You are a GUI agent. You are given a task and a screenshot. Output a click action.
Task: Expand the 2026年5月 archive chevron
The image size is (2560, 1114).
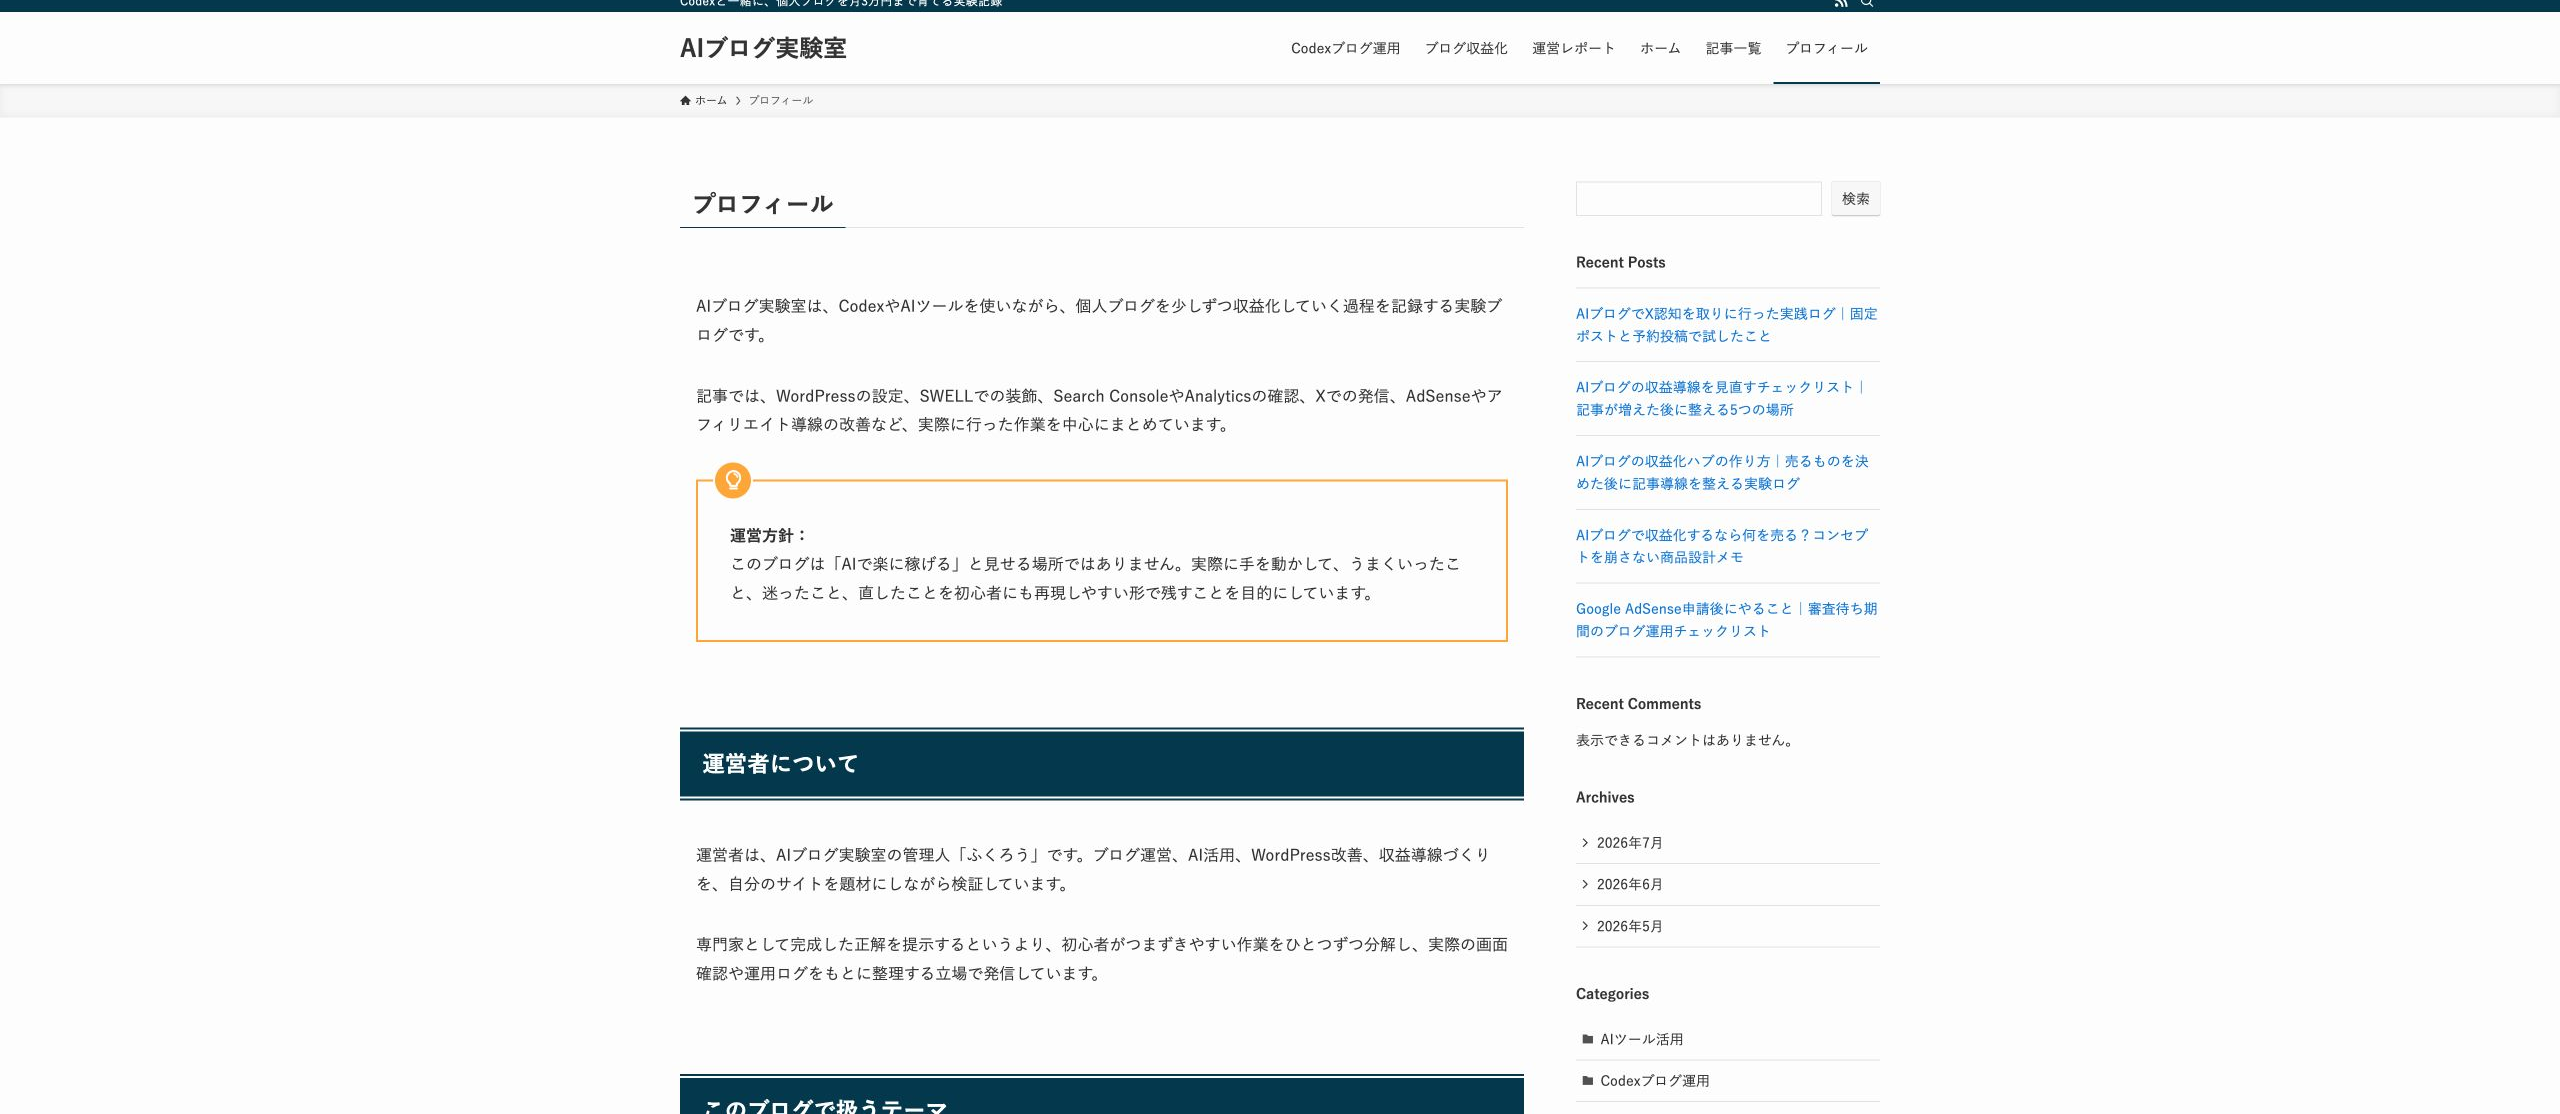coord(1585,926)
